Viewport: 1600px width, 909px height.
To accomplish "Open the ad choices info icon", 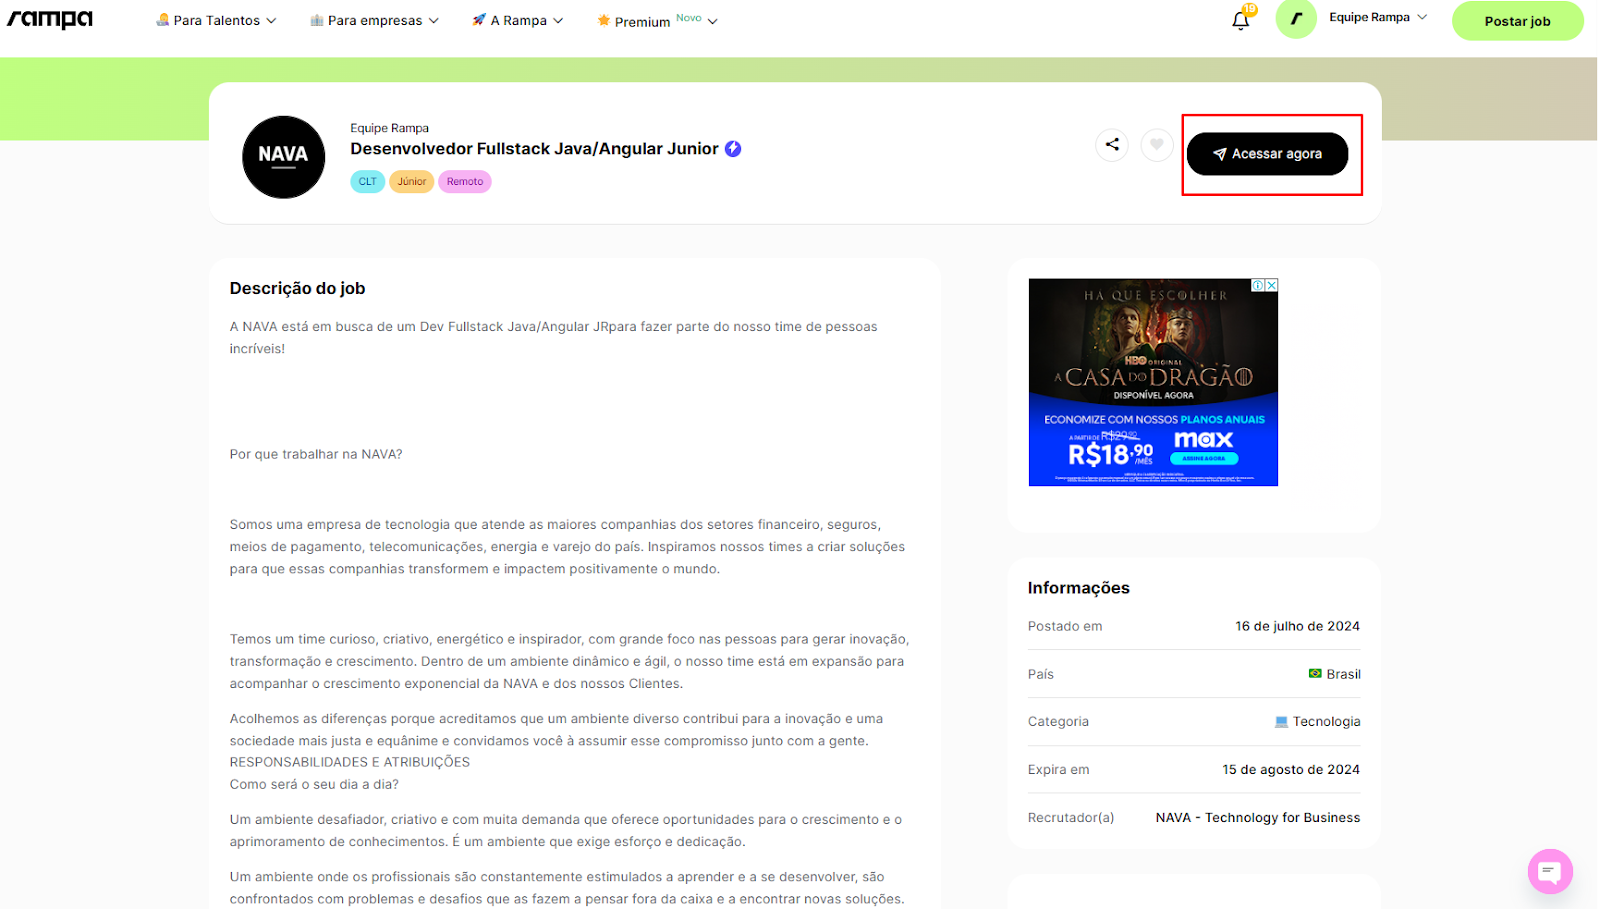I will (x=1258, y=285).
